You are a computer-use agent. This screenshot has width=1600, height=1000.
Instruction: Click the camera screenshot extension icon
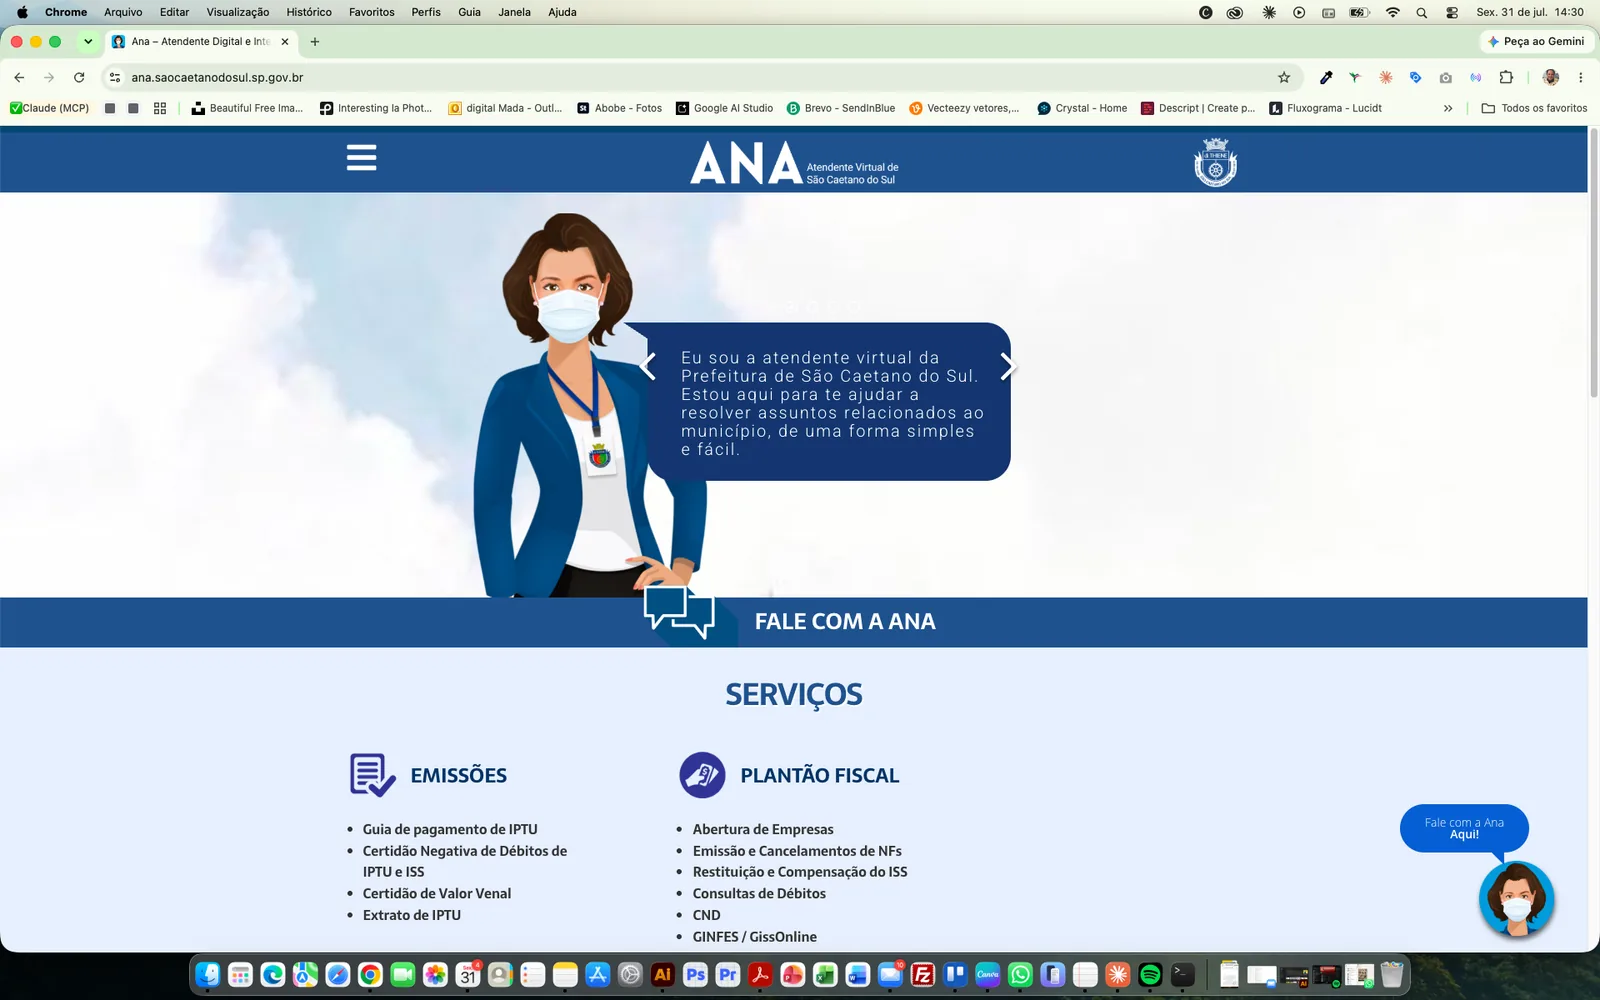click(x=1445, y=77)
